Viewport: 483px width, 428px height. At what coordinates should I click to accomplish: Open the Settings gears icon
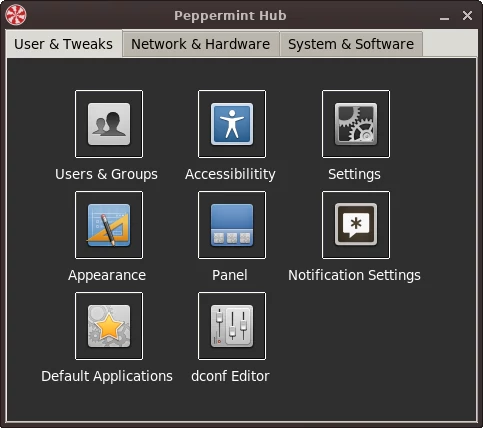356,124
